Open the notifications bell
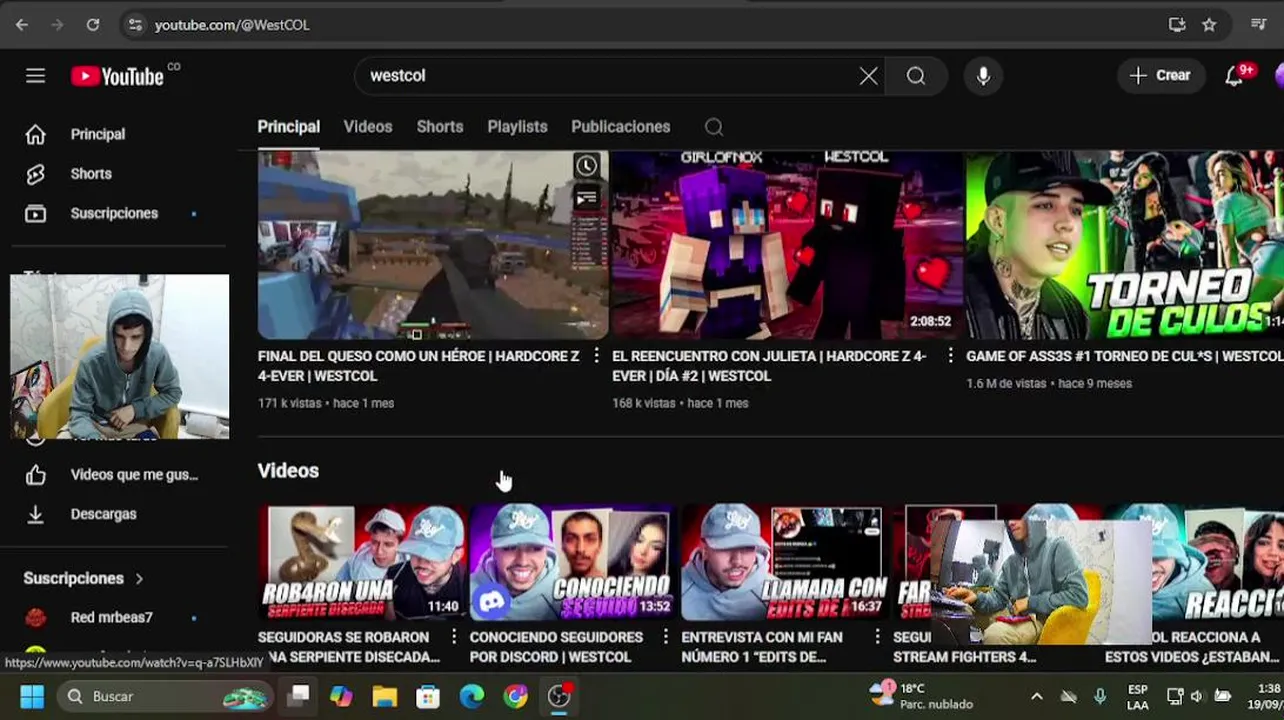 1235,76
